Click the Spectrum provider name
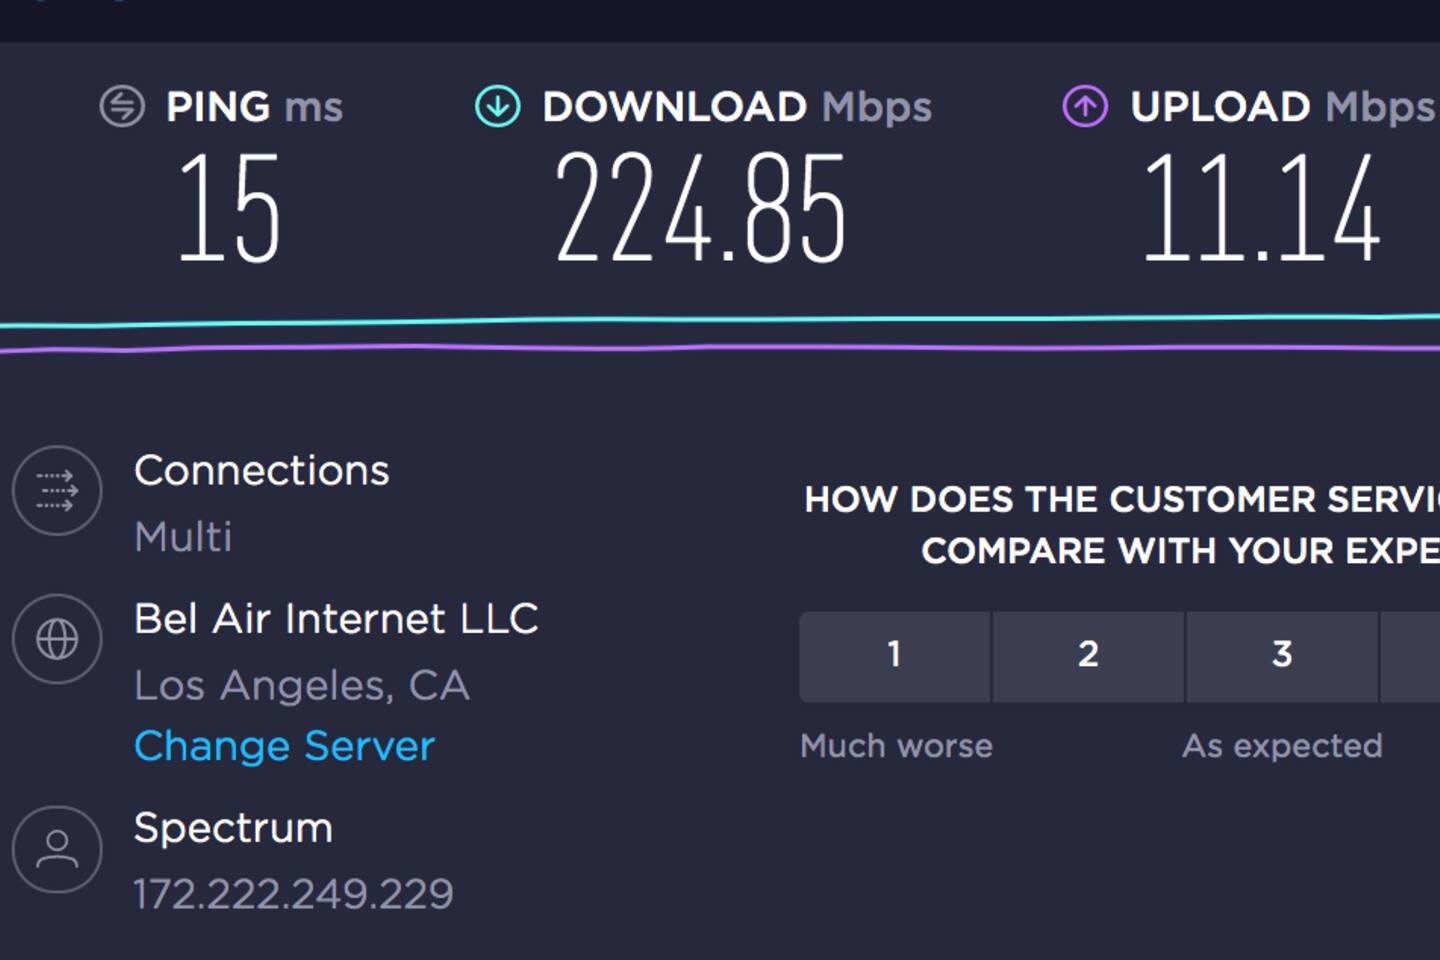The height and width of the screenshot is (960, 1440). tap(233, 828)
